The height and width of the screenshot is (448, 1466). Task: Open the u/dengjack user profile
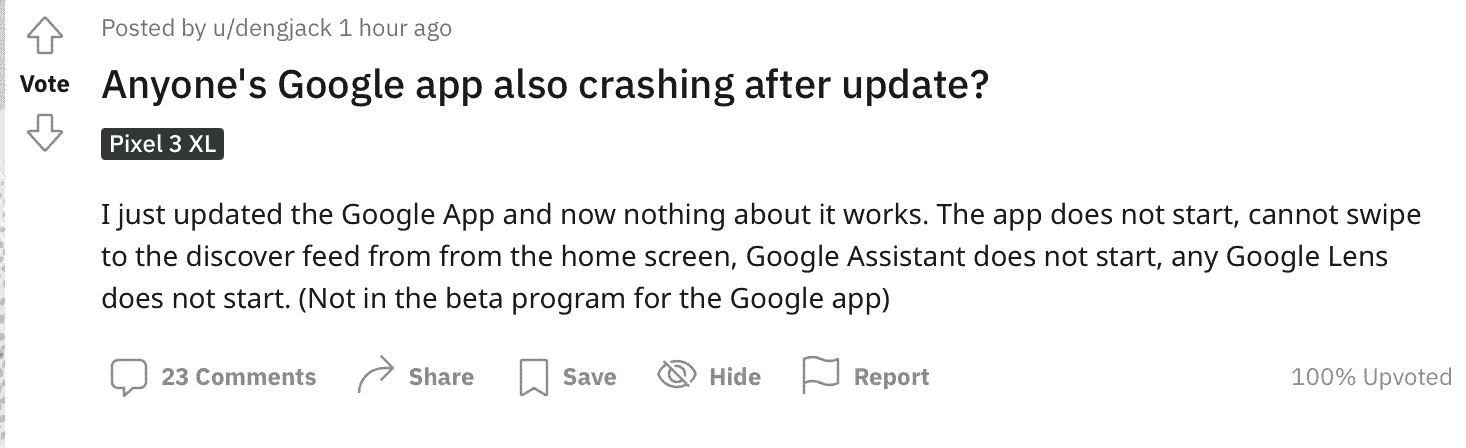[273, 29]
